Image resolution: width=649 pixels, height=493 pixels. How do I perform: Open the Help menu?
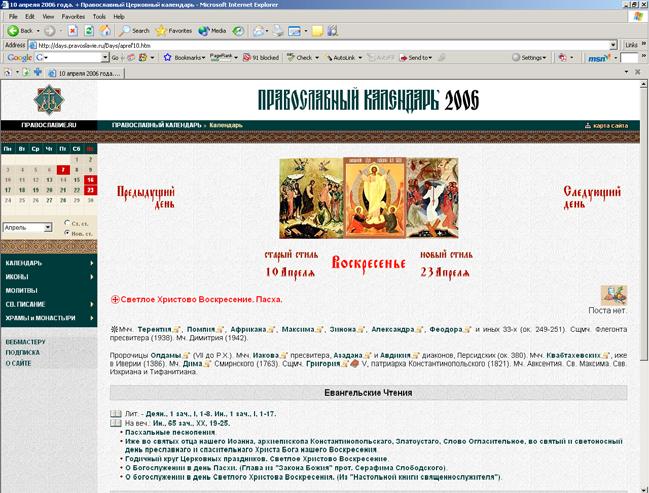(119, 17)
